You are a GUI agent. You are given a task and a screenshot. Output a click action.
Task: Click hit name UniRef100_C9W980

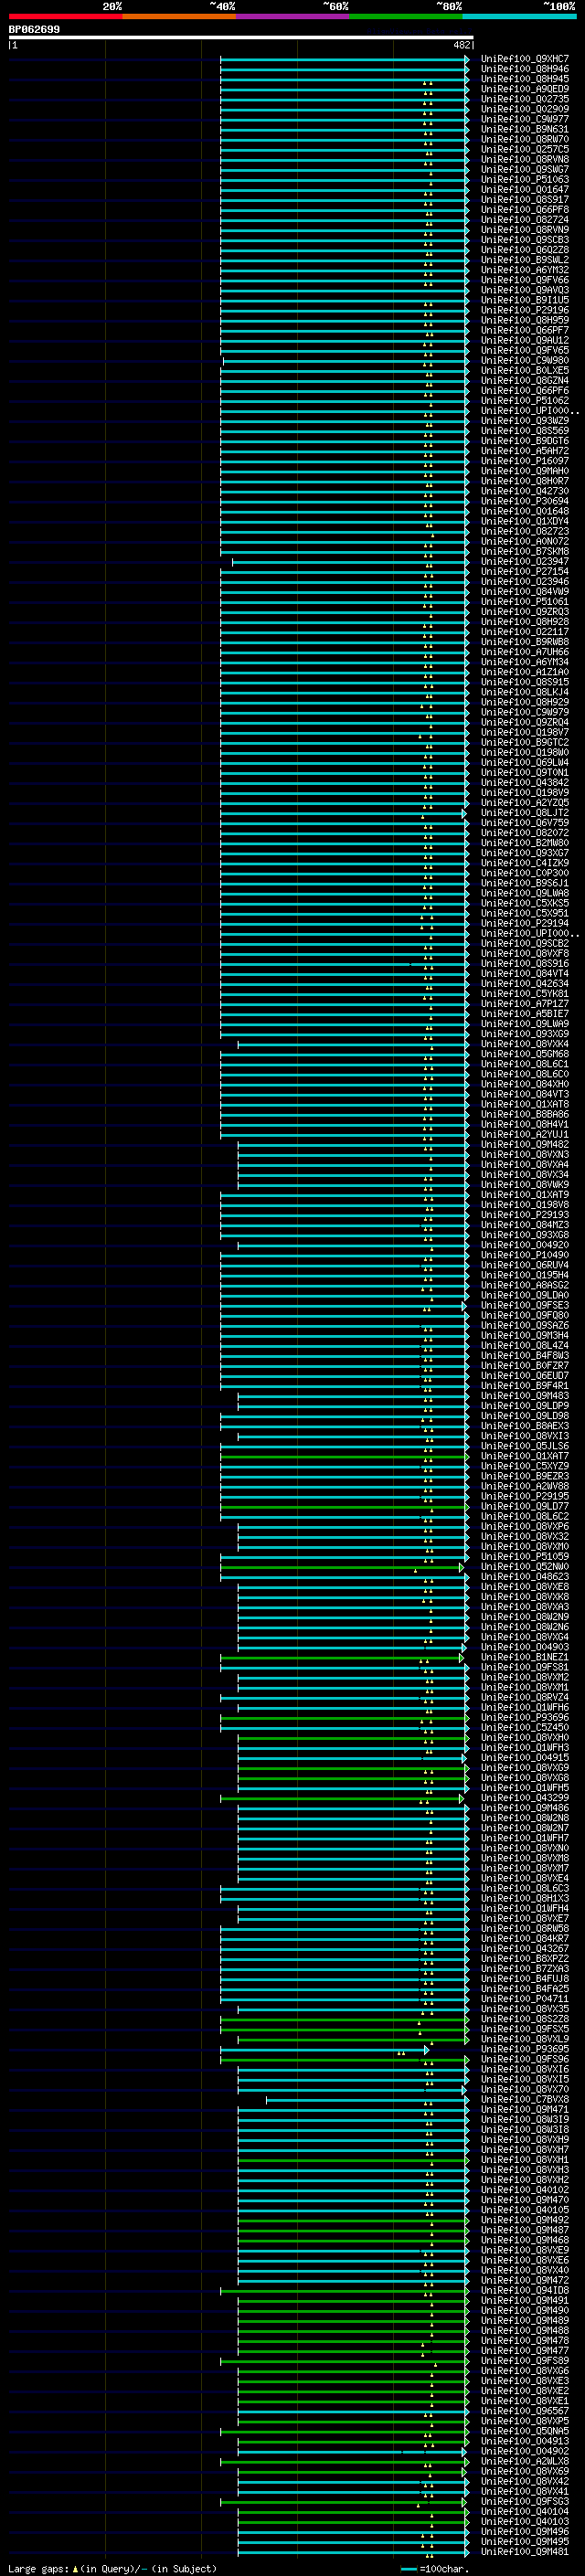(x=525, y=361)
